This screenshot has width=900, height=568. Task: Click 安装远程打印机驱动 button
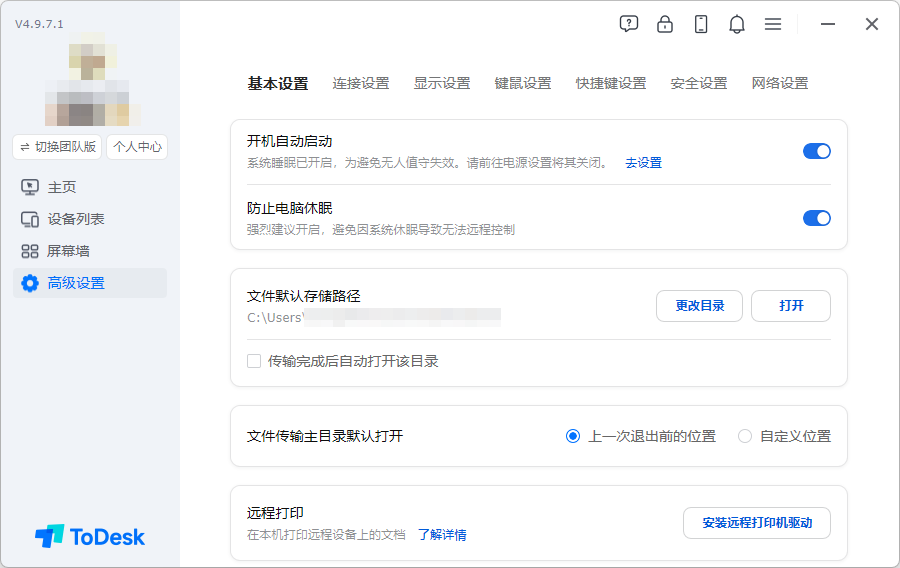[757, 523]
